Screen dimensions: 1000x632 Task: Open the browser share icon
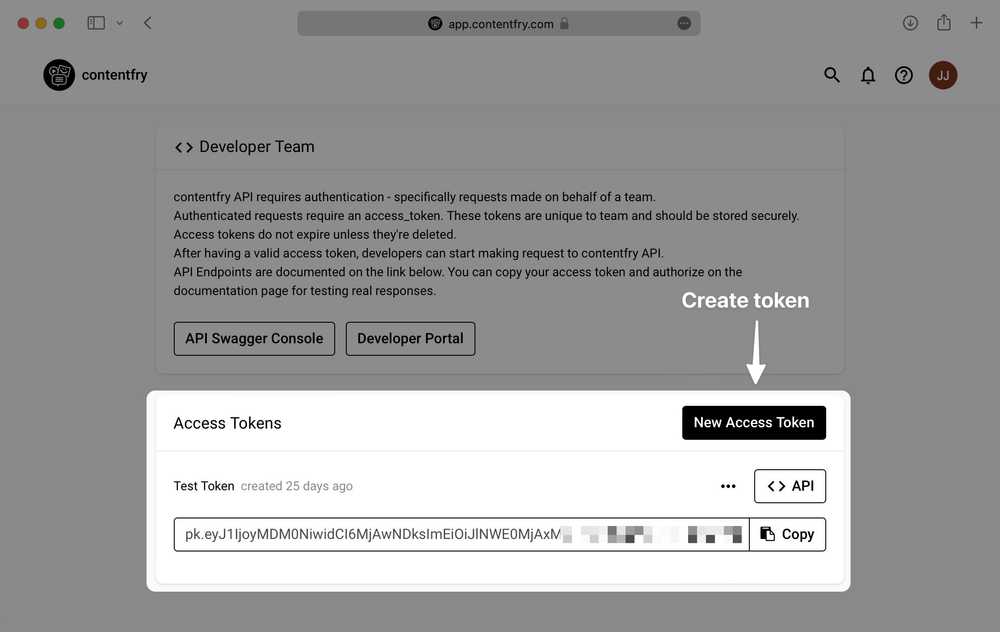[x=943, y=22]
